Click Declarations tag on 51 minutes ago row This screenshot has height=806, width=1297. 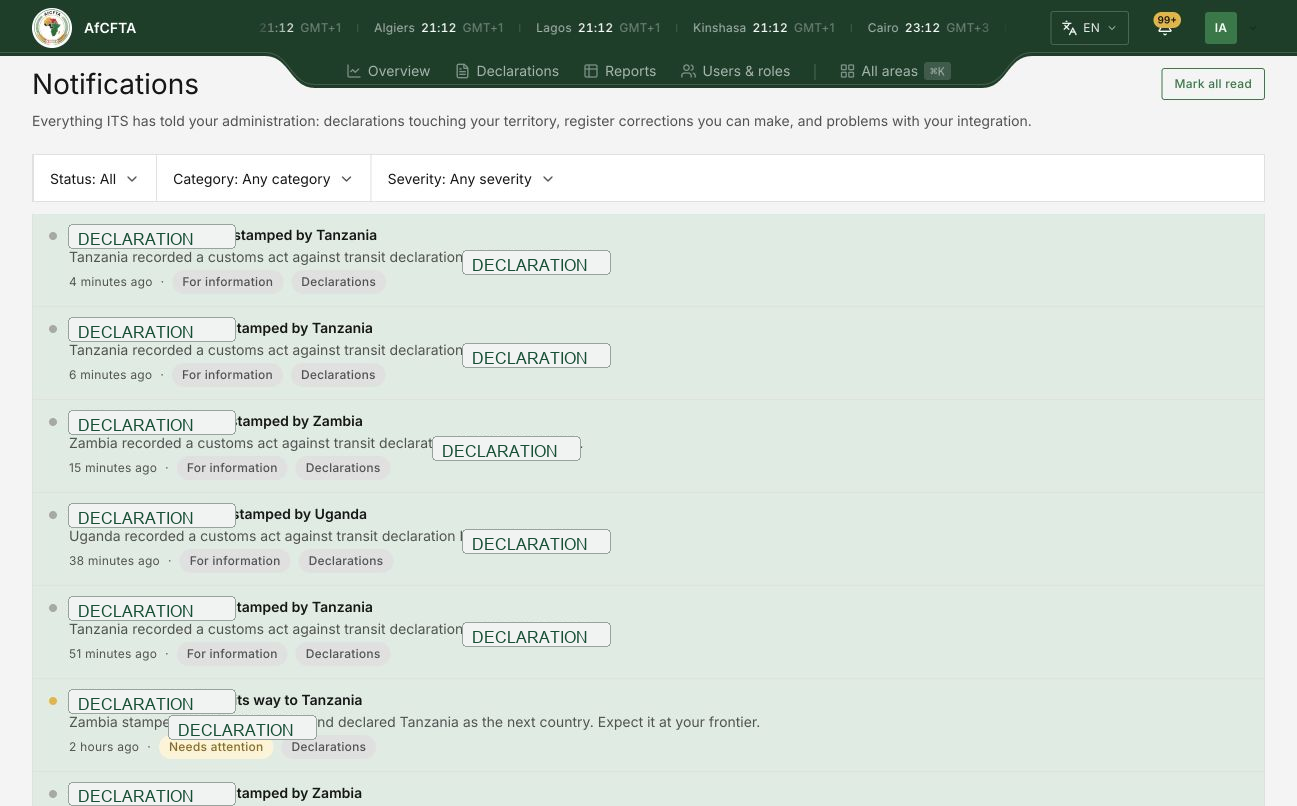pos(343,654)
